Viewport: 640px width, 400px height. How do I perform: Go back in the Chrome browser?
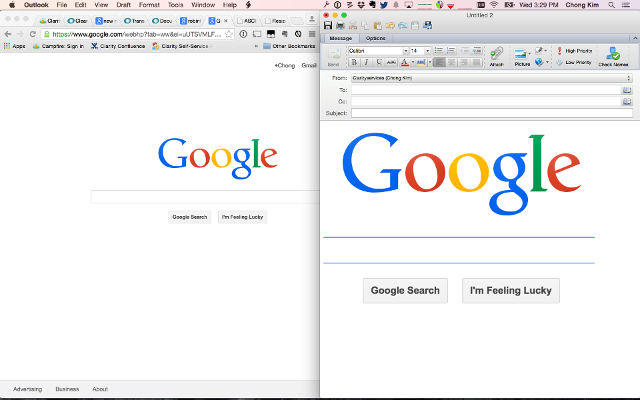click(x=8, y=34)
